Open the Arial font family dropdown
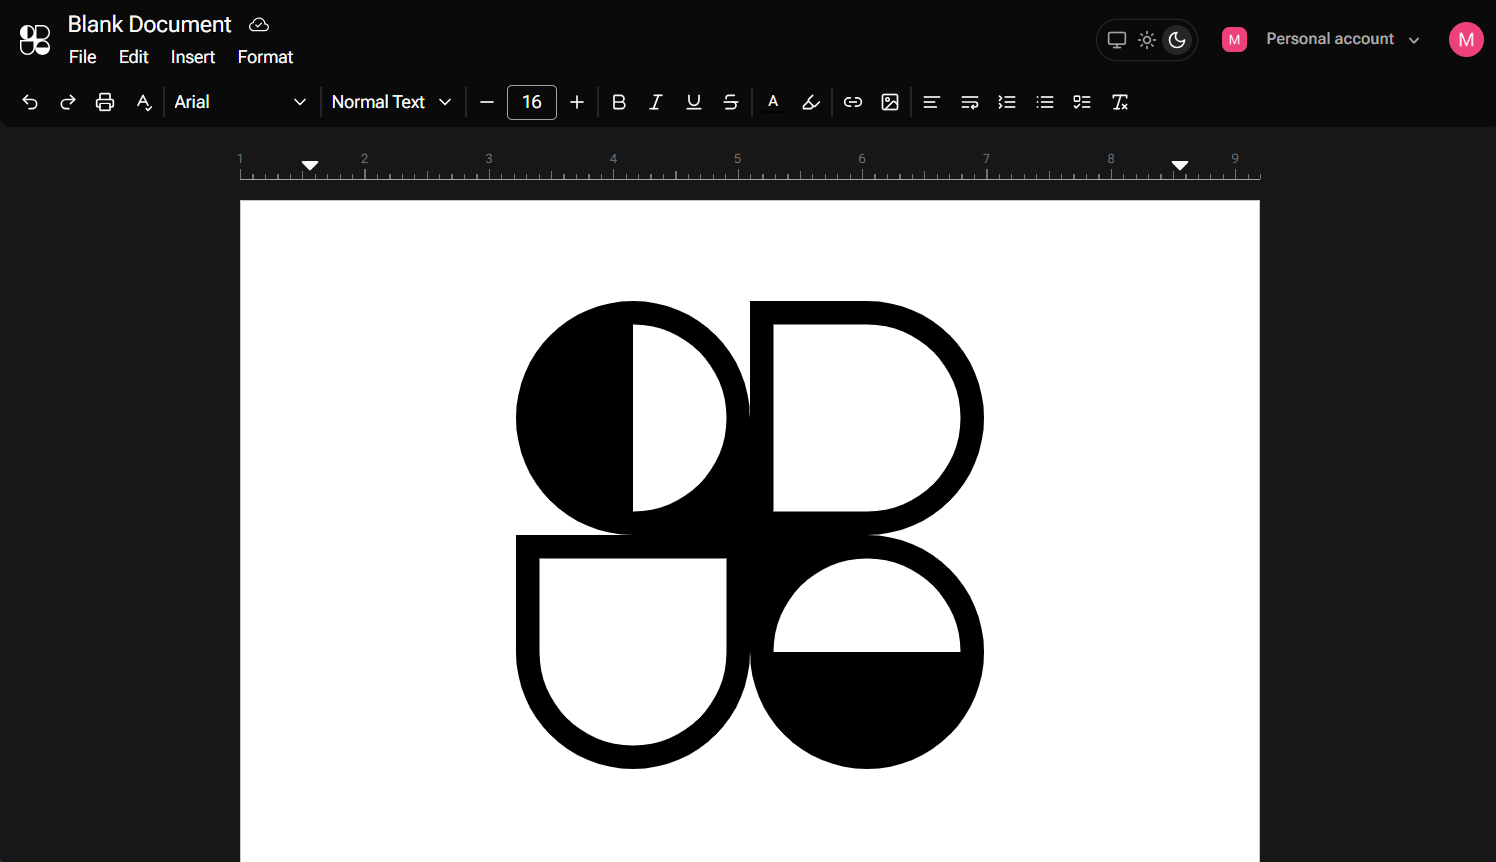The height and width of the screenshot is (862, 1496). point(240,102)
